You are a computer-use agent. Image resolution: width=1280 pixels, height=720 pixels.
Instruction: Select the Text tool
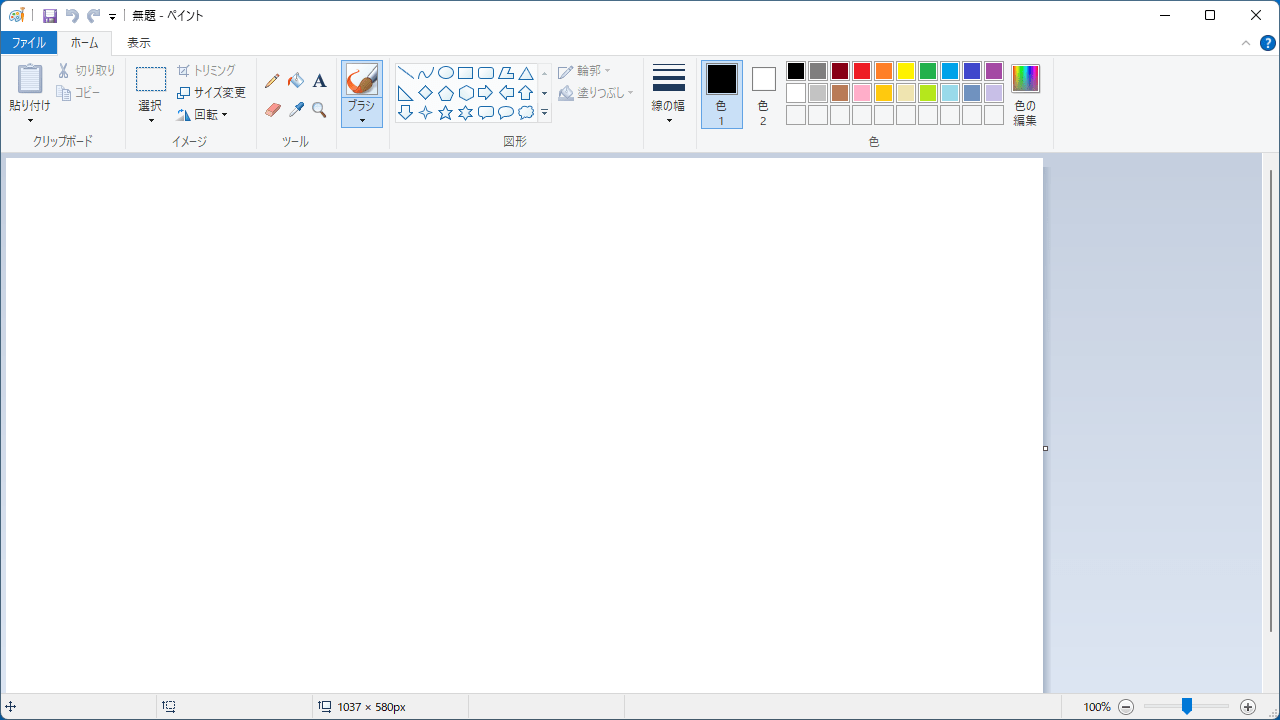coord(319,81)
